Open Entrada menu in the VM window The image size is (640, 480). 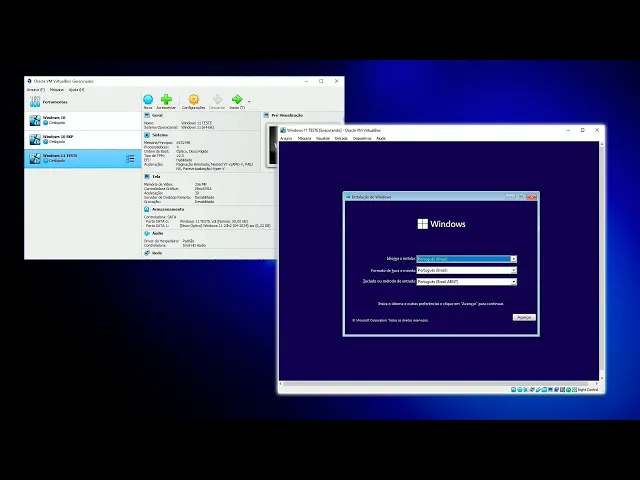click(x=341, y=138)
